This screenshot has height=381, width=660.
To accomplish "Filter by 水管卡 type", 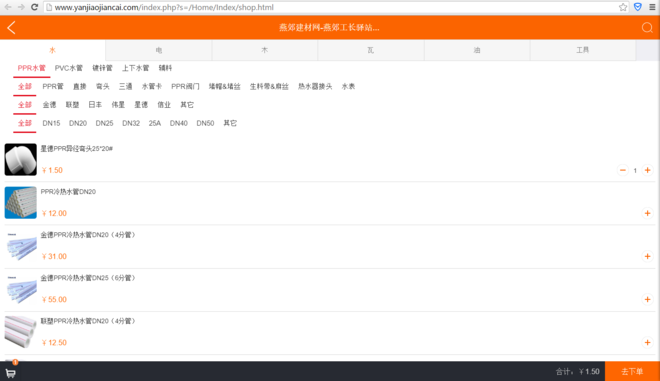I will 152,86.
